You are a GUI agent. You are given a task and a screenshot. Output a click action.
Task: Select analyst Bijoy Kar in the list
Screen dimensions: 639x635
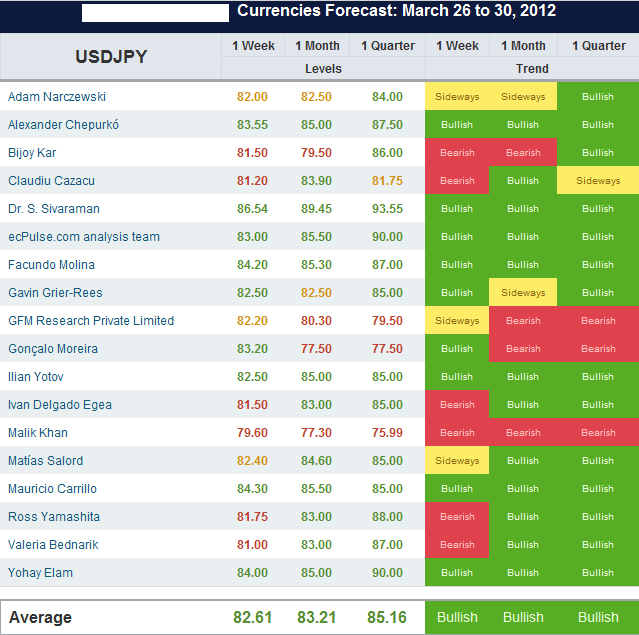click(x=32, y=153)
